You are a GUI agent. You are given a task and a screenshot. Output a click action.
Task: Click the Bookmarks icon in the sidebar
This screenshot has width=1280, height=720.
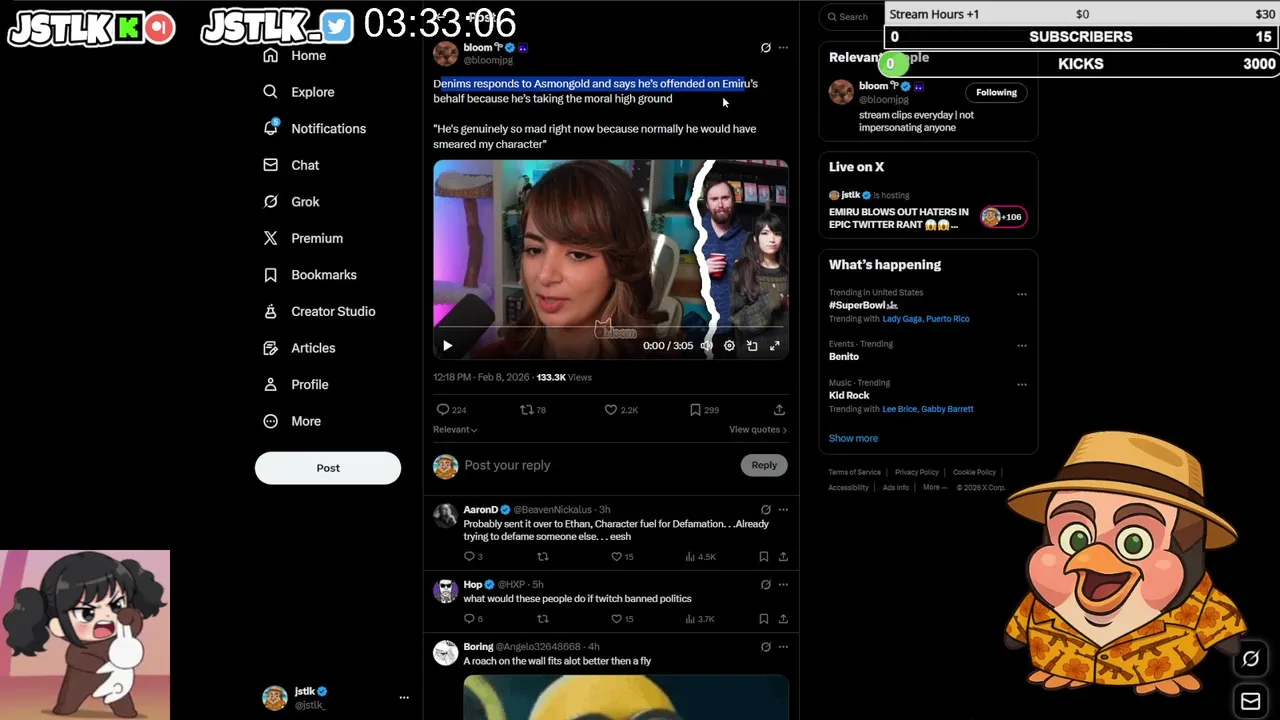(x=270, y=275)
